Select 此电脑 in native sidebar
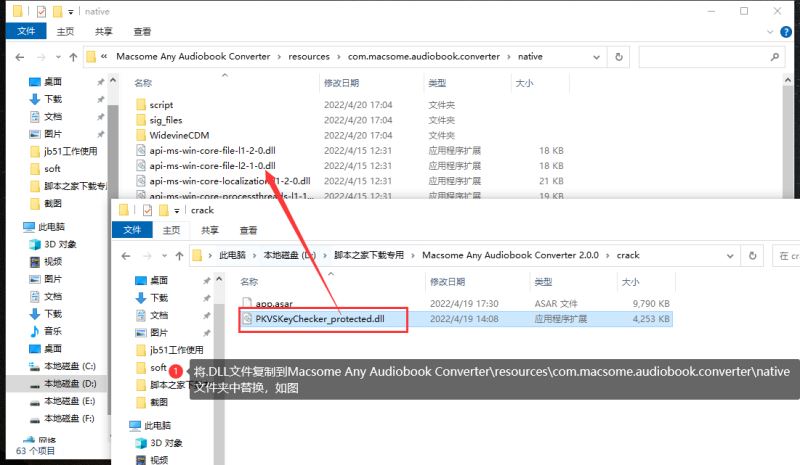Image resolution: width=800 pixels, height=465 pixels. point(51,227)
